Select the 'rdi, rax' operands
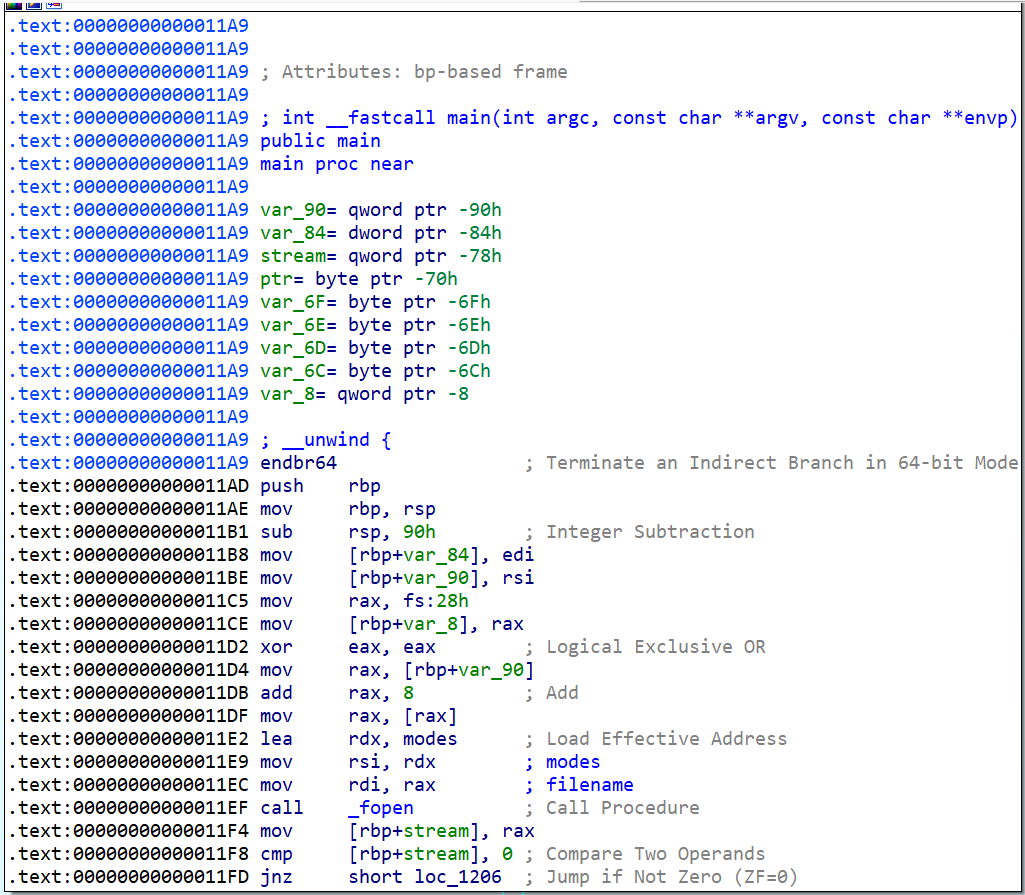 tap(392, 785)
